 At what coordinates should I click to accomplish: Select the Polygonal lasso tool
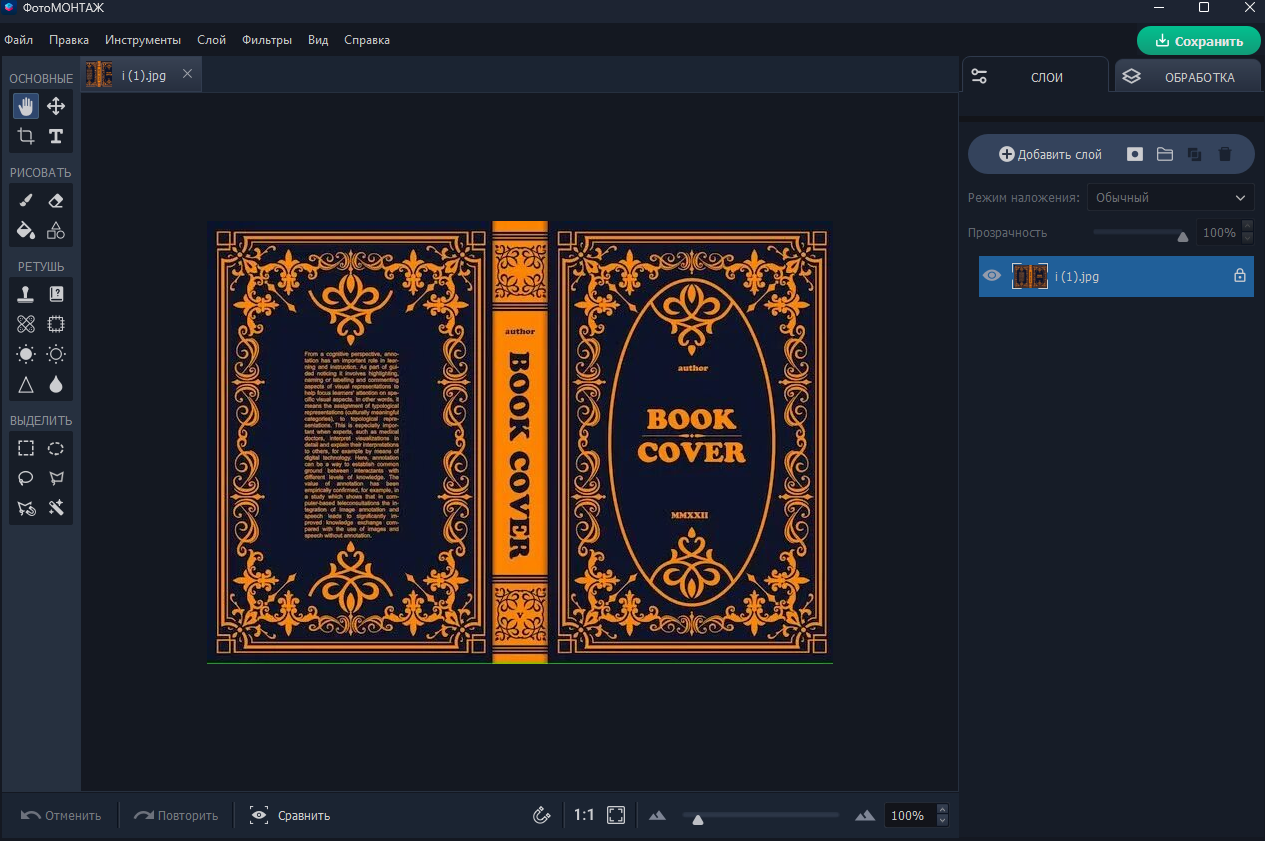point(56,478)
